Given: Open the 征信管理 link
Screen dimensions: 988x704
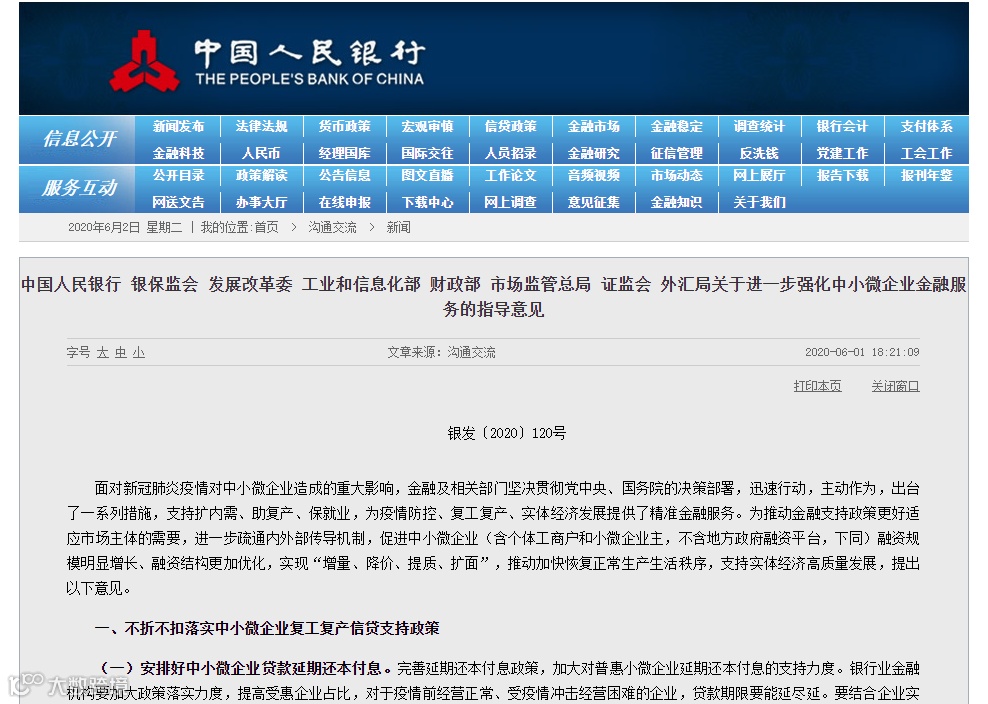Looking at the screenshot, I should click(677, 153).
